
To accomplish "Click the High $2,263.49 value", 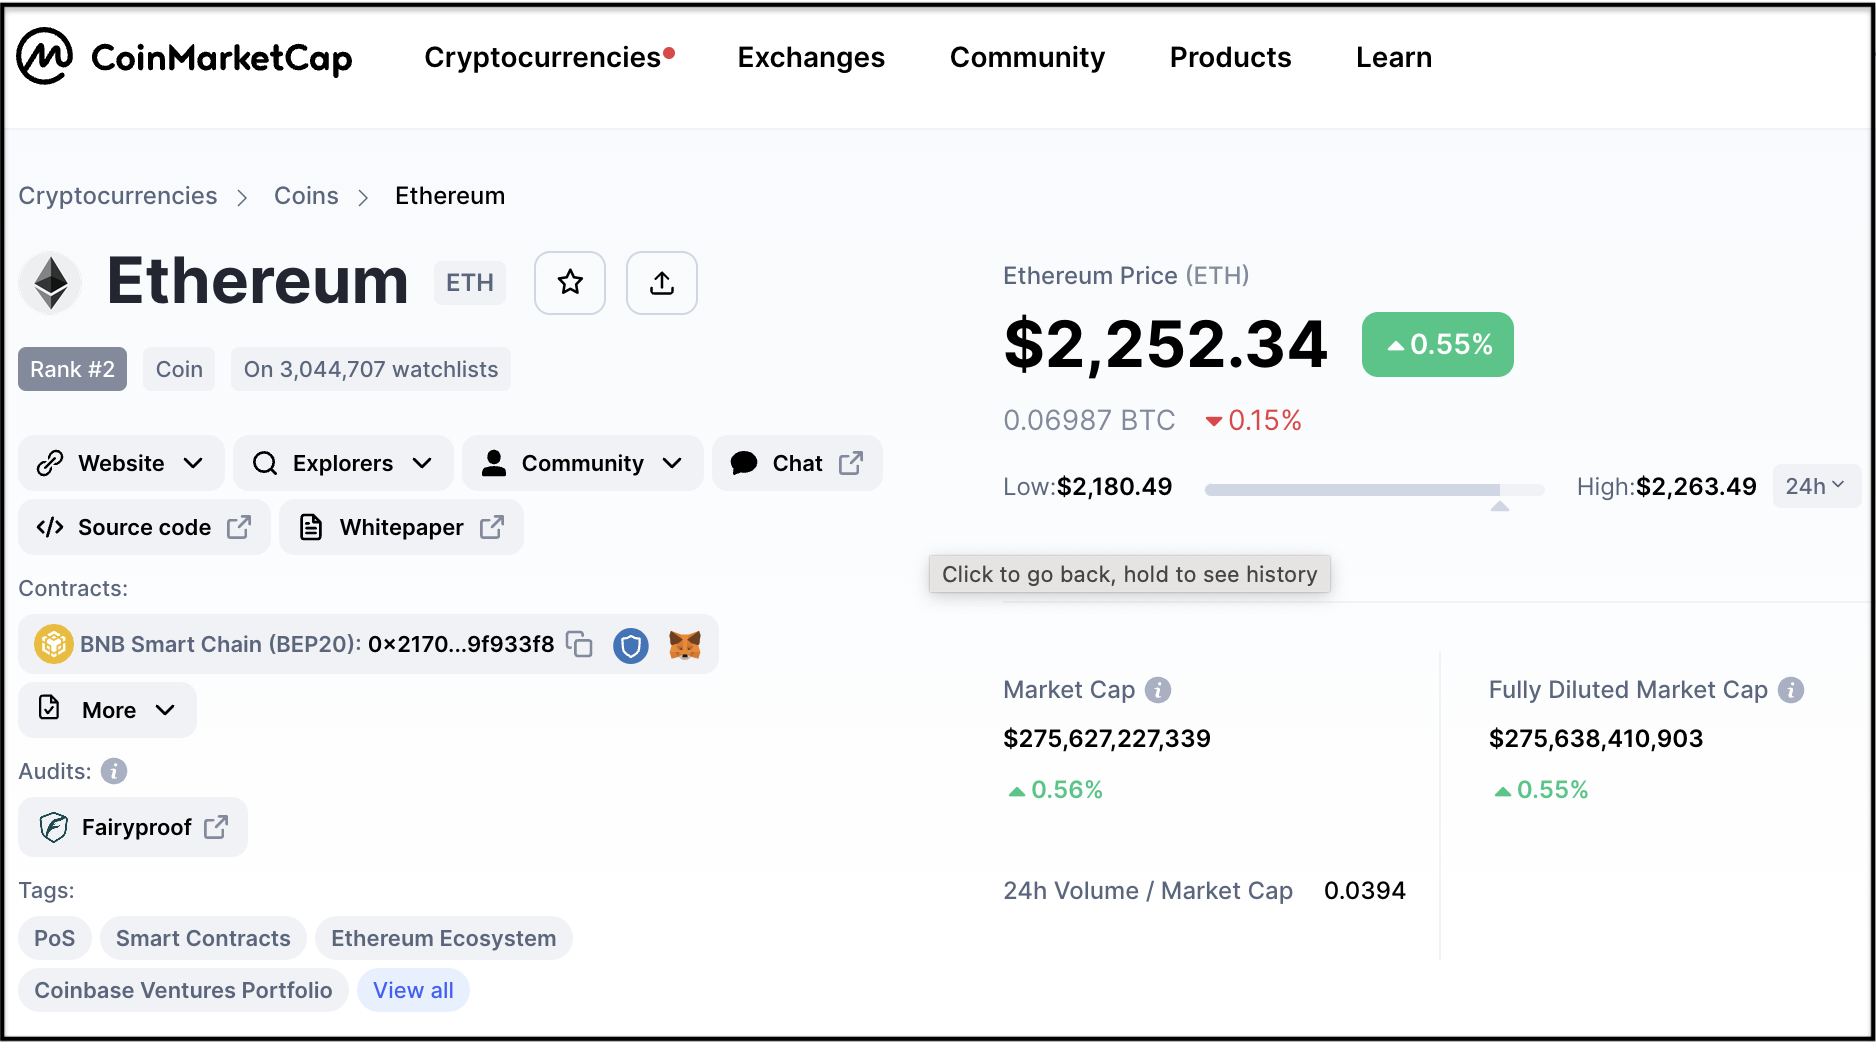I will [1696, 487].
